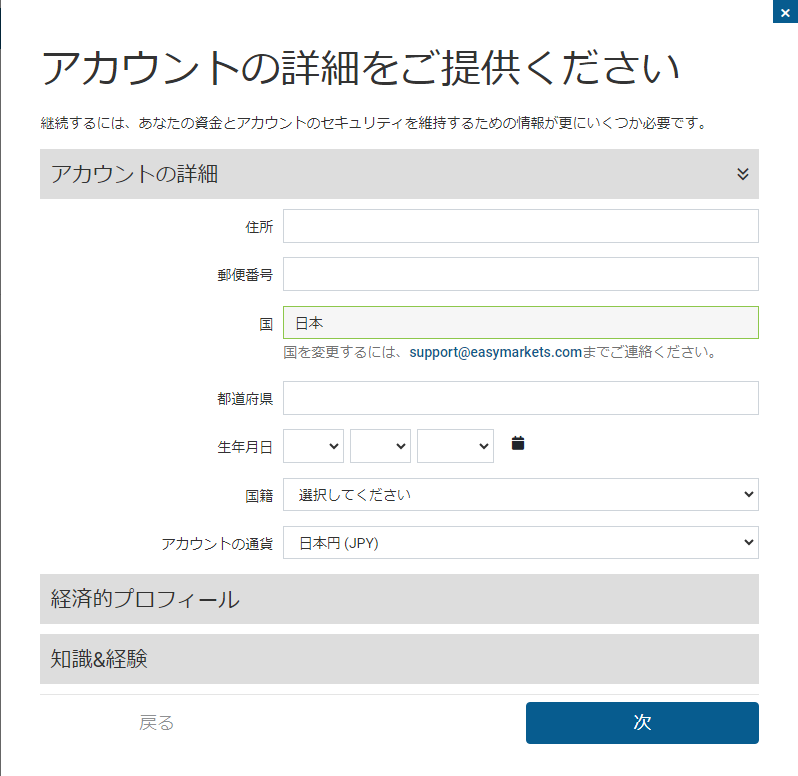Click the 郵便番号 label text
798x776 pixels.
pyautogui.click(x=245, y=275)
